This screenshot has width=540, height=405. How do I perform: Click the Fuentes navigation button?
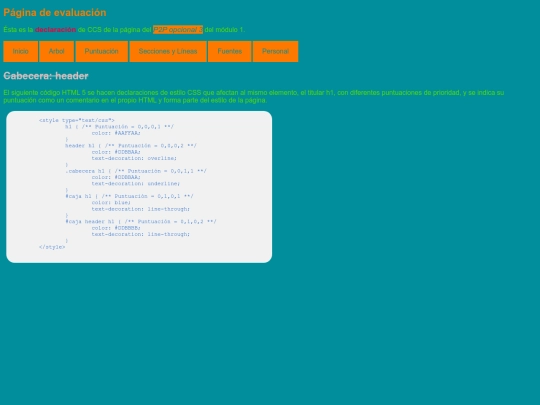230,51
